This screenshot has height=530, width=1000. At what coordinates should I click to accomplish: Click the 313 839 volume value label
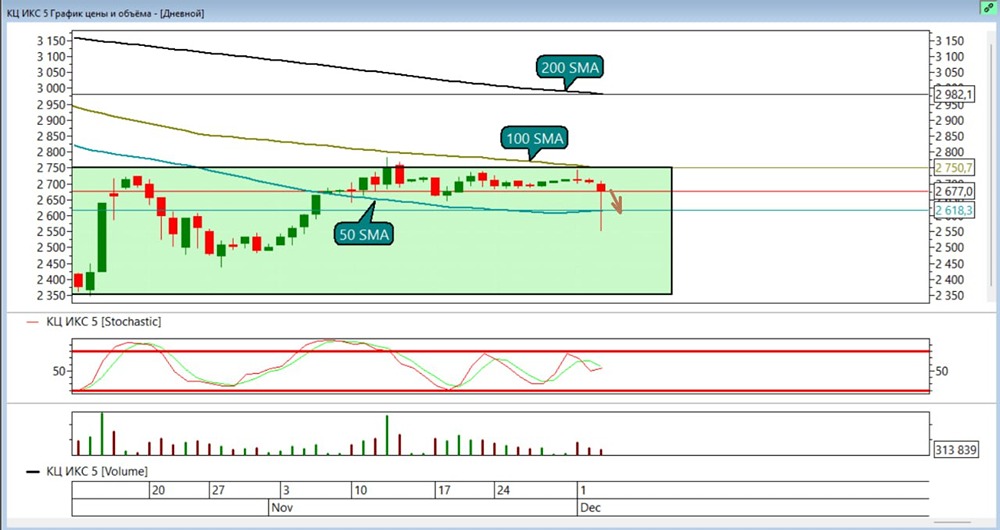point(955,450)
